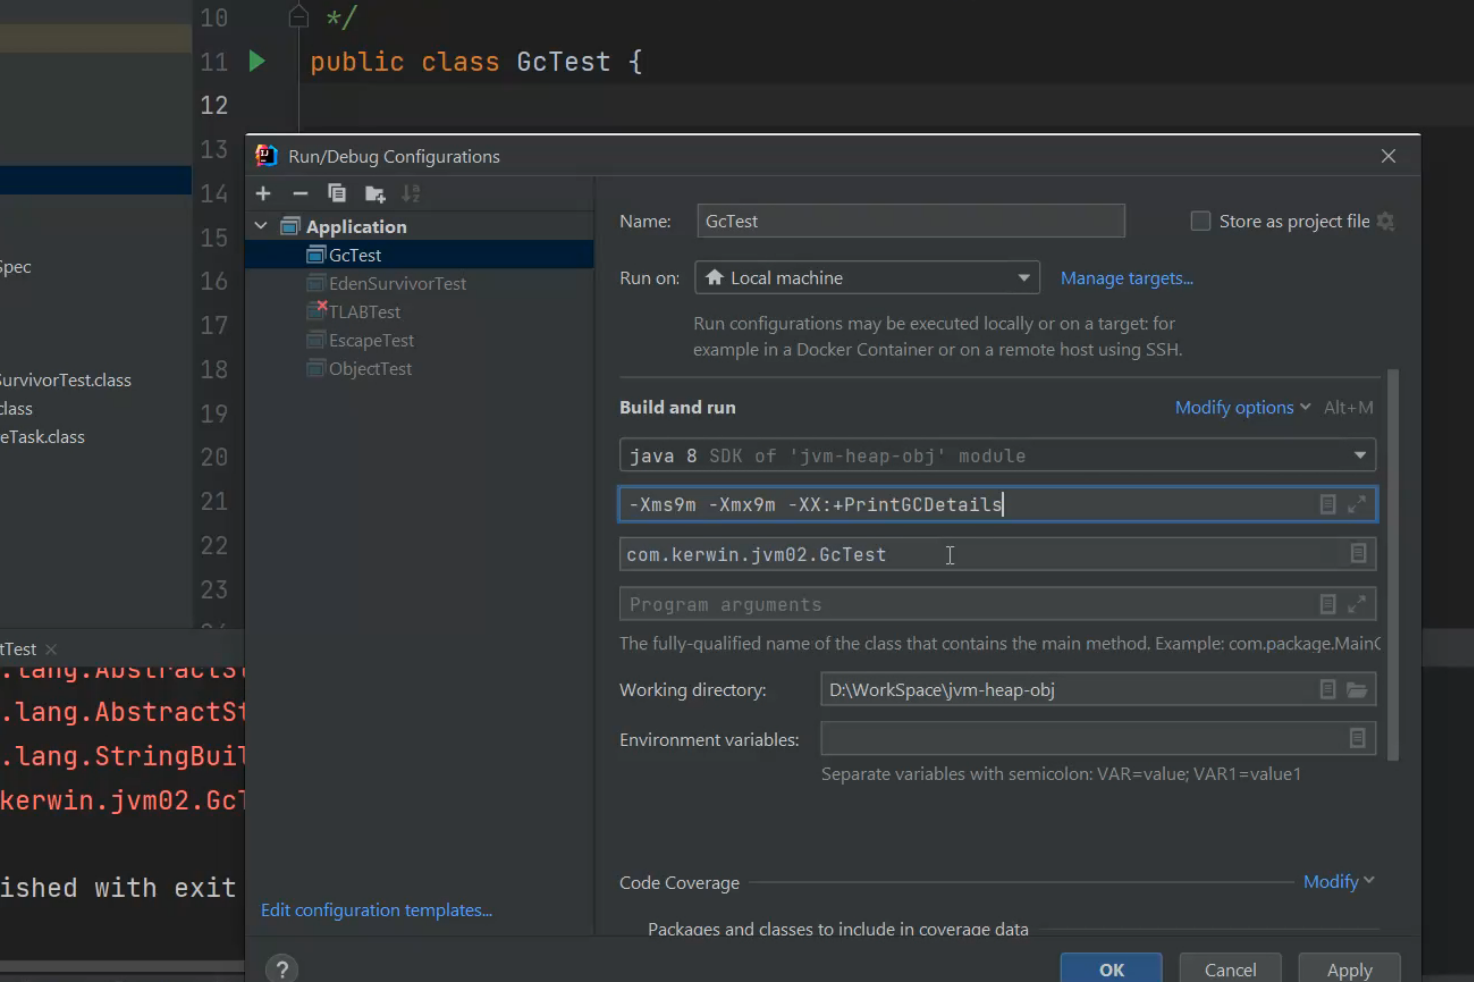Image resolution: width=1474 pixels, height=982 pixels.
Task: Confirm with the OK button
Action: (x=1111, y=969)
